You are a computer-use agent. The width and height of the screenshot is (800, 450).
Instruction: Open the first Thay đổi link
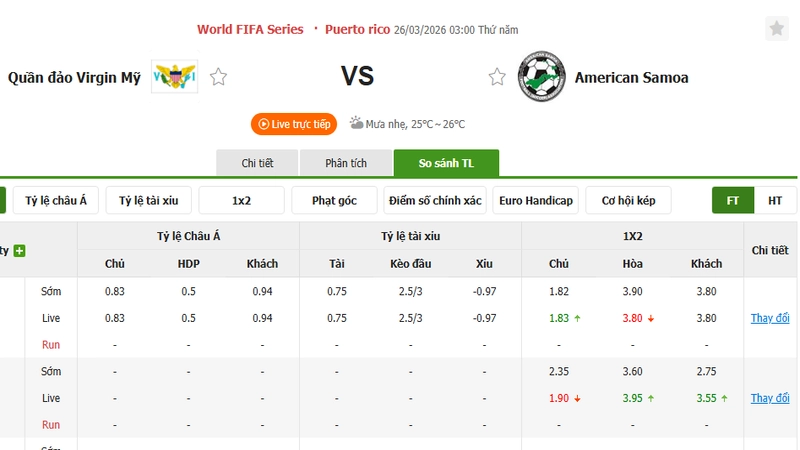pyautogui.click(x=770, y=318)
